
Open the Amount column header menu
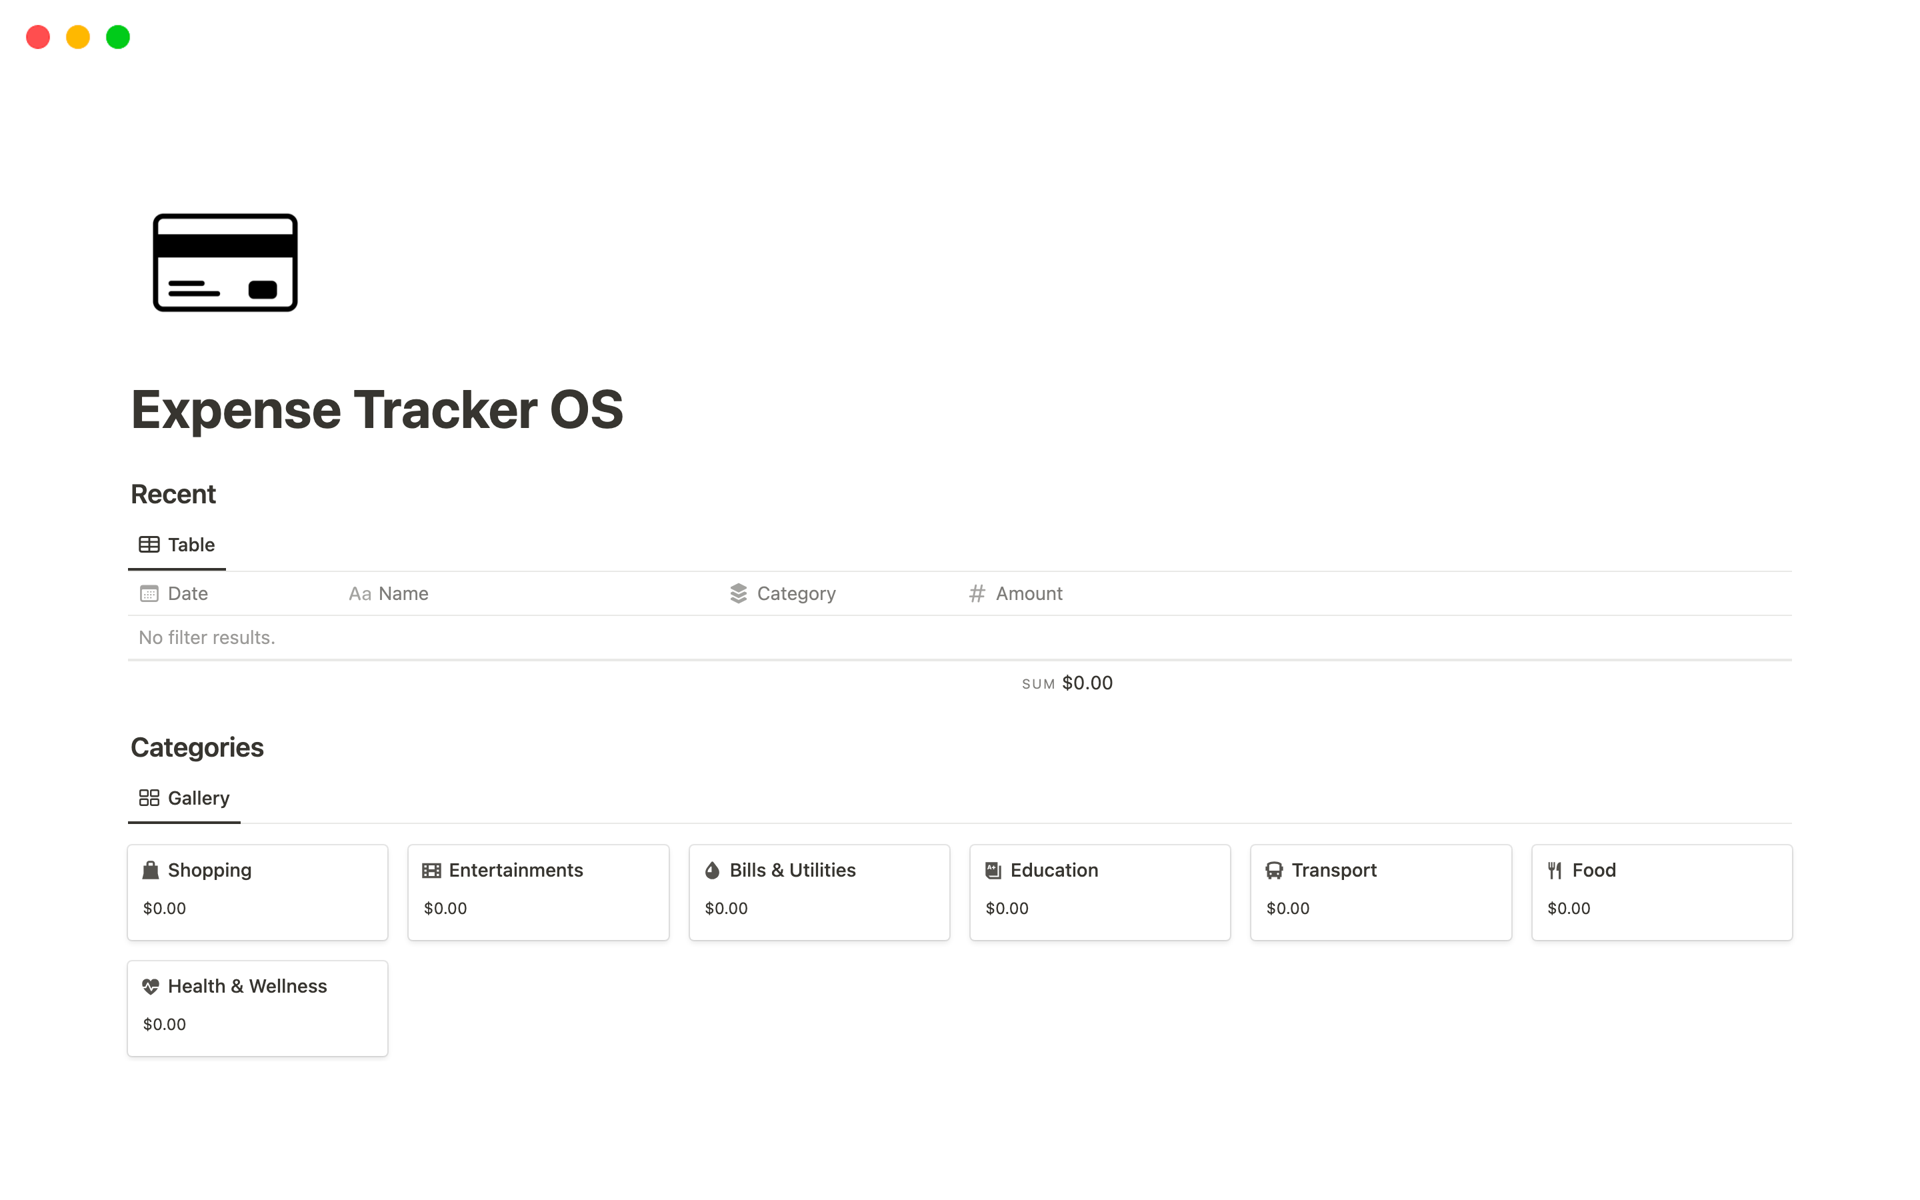pyautogui.click(x=1028, y=594)
